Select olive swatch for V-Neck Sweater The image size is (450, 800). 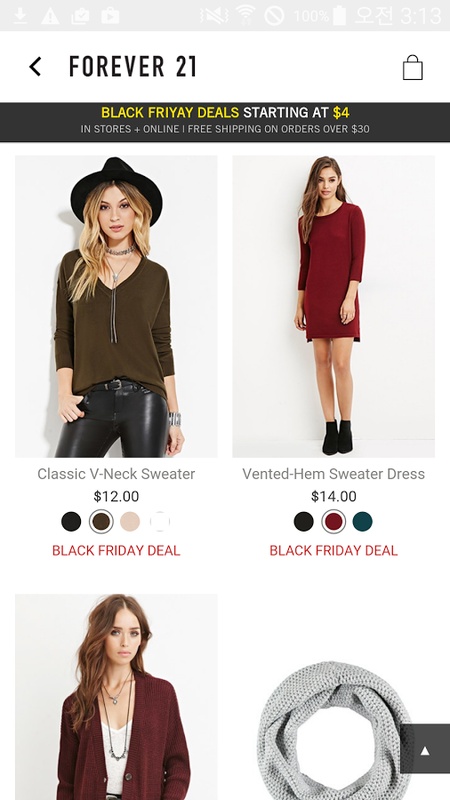[x=101, y=521]
